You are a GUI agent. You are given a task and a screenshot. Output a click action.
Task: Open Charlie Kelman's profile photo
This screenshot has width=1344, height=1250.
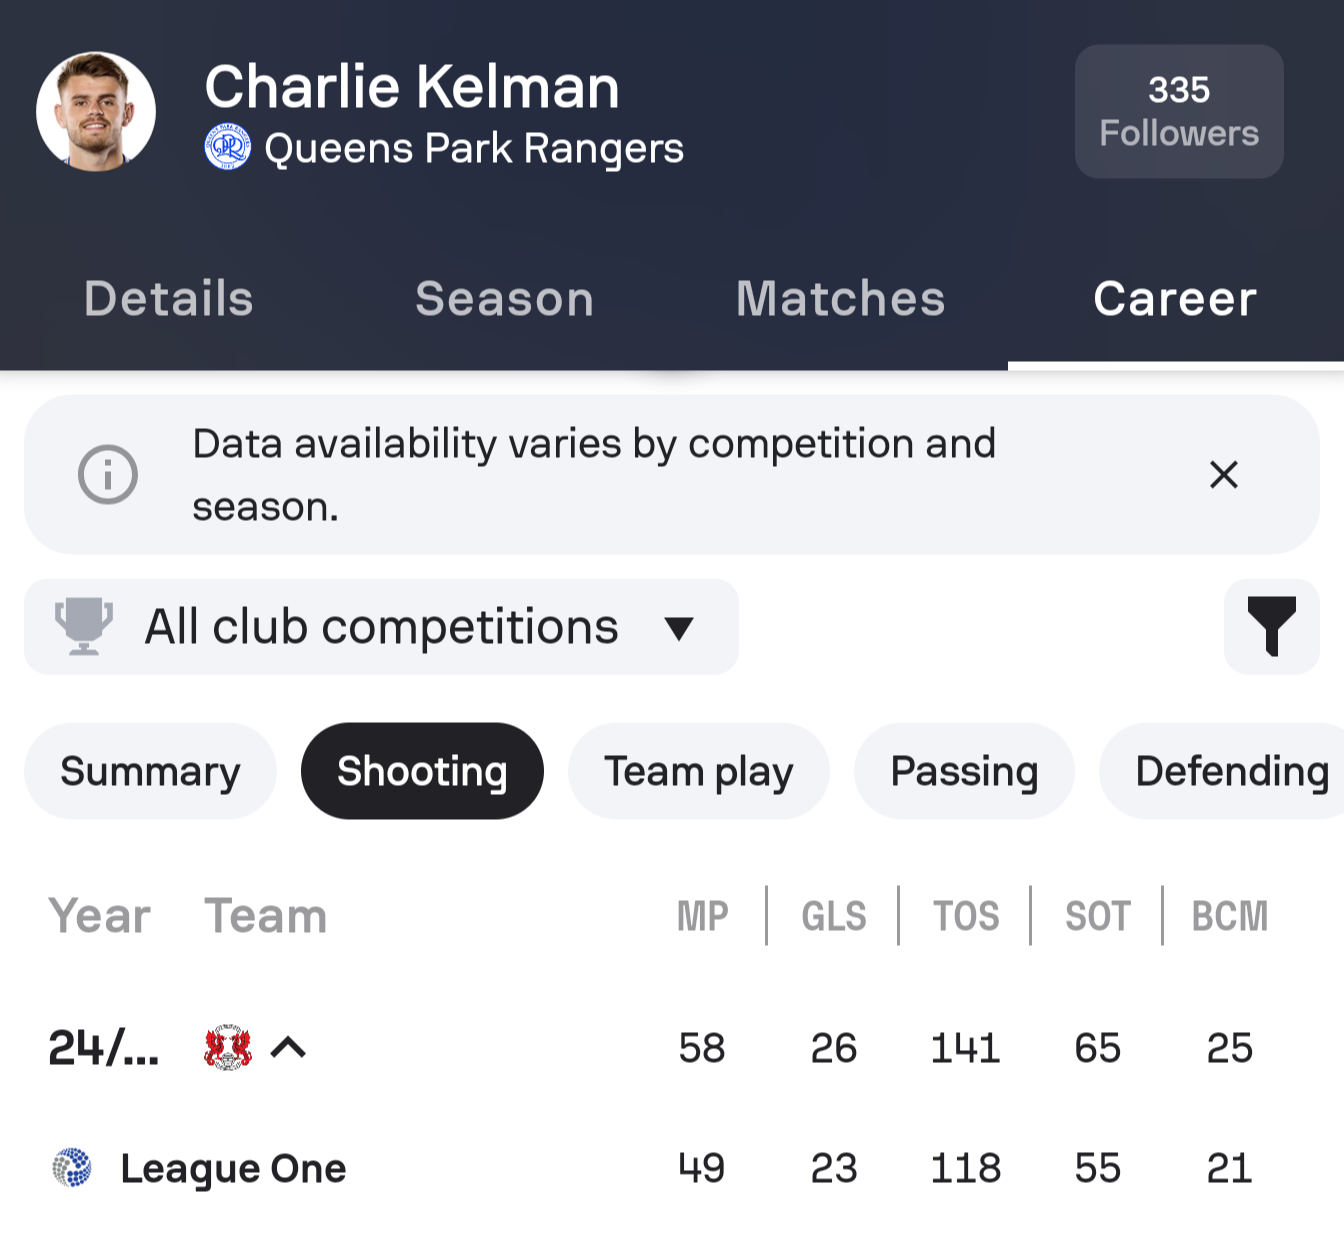point(96,111)
